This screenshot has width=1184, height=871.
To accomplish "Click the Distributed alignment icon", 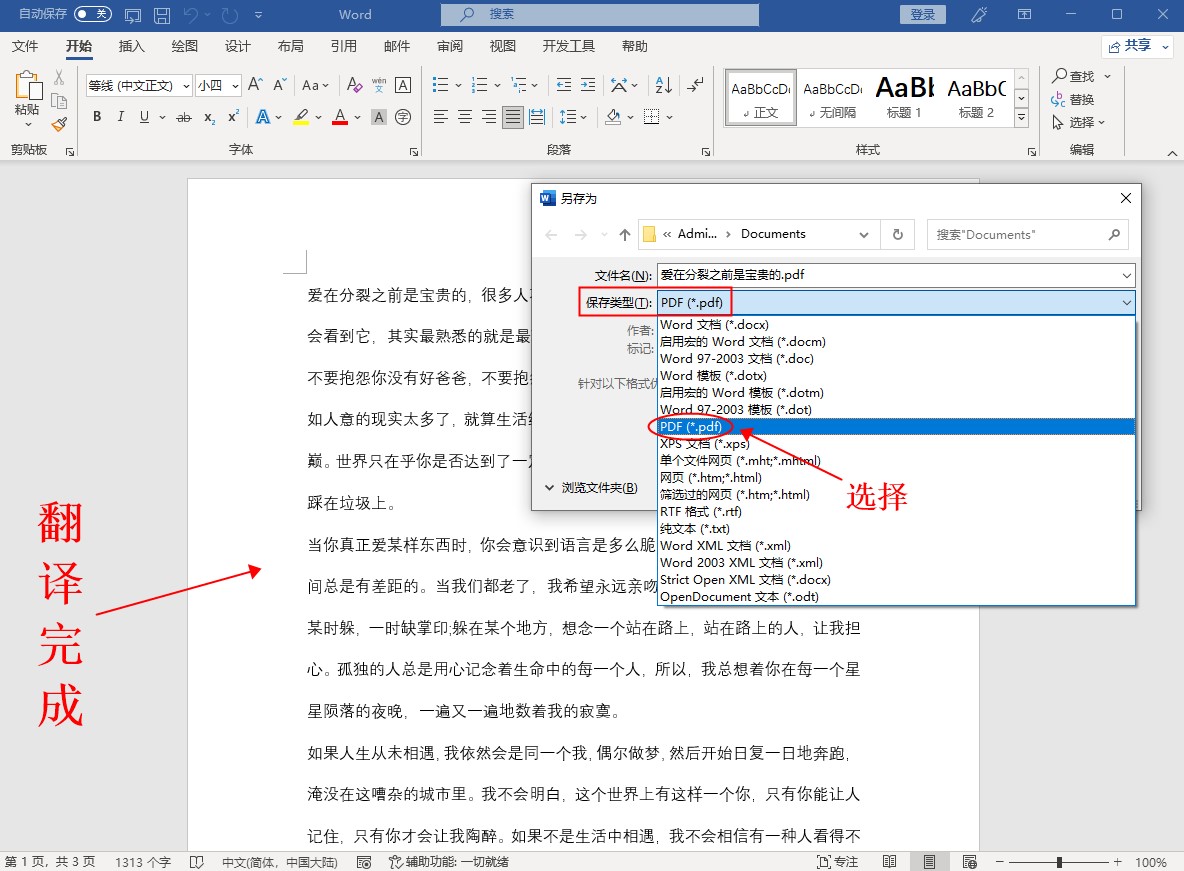I will coord(537,116).
